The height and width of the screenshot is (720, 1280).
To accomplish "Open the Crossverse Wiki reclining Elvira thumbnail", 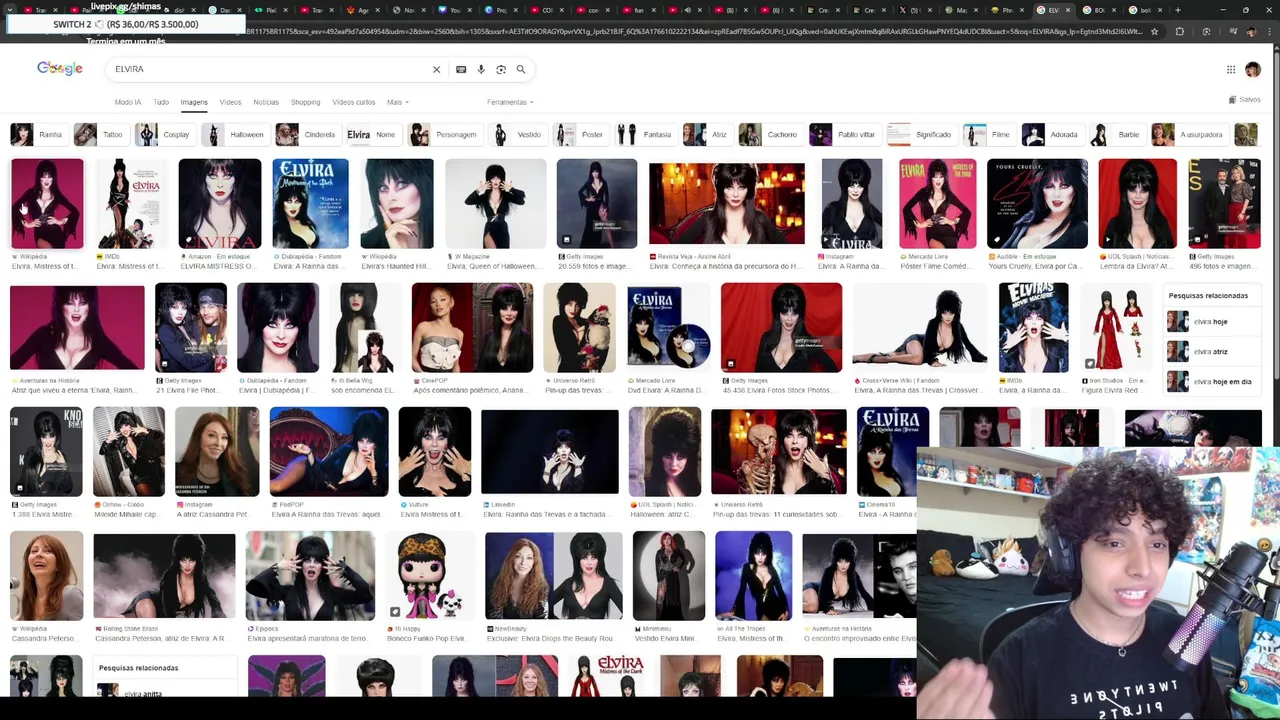I will (919, 327).
